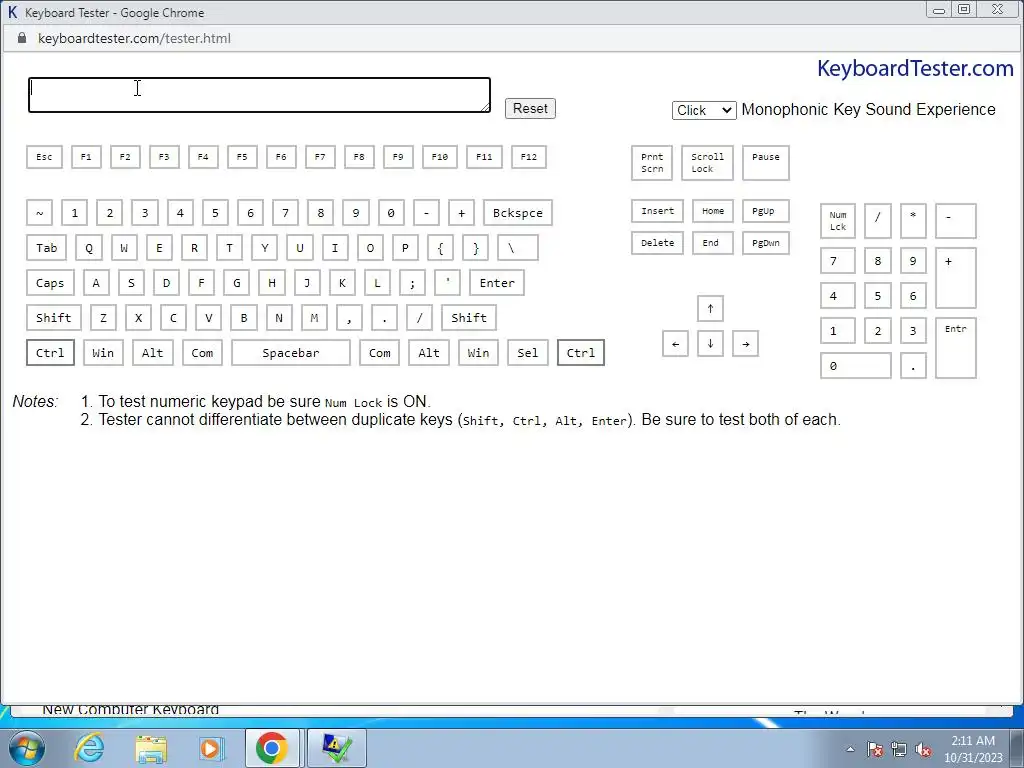The image size is (1024, 768).
Task: Click the G key
Action: 236,283
